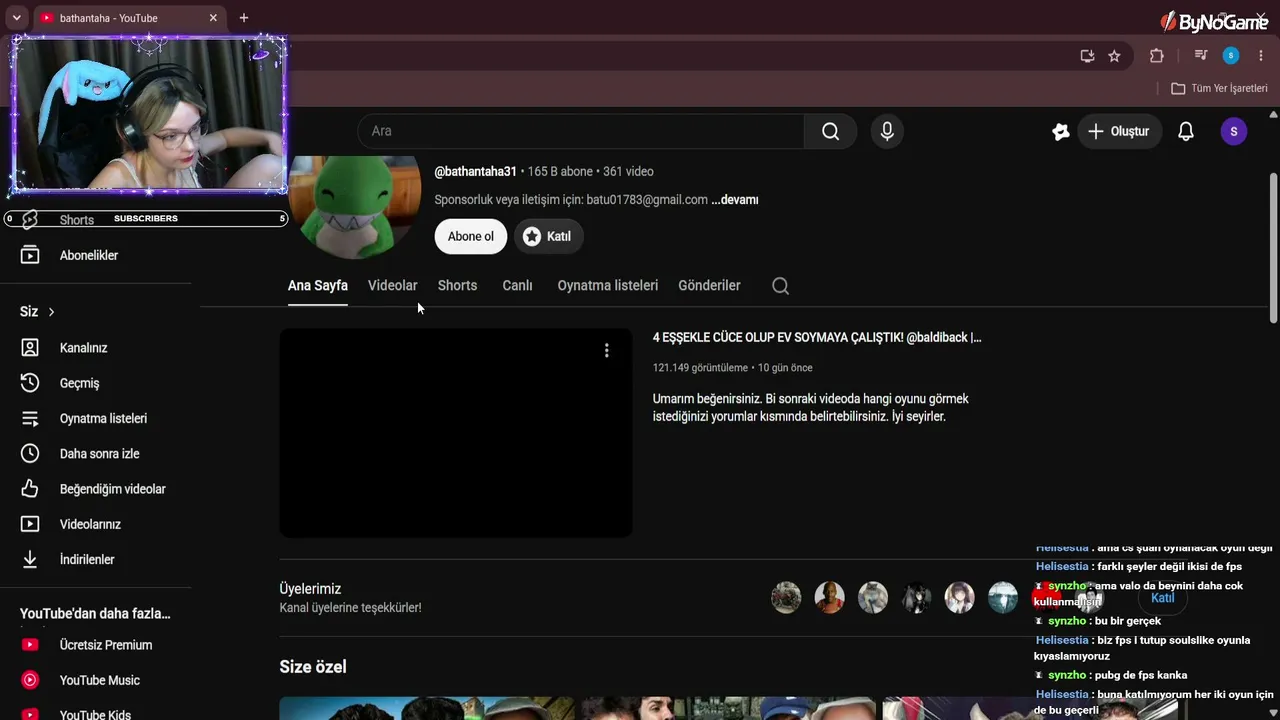Click the Ara search input field
Screen dimensions: 1280x720
(581, 131)
